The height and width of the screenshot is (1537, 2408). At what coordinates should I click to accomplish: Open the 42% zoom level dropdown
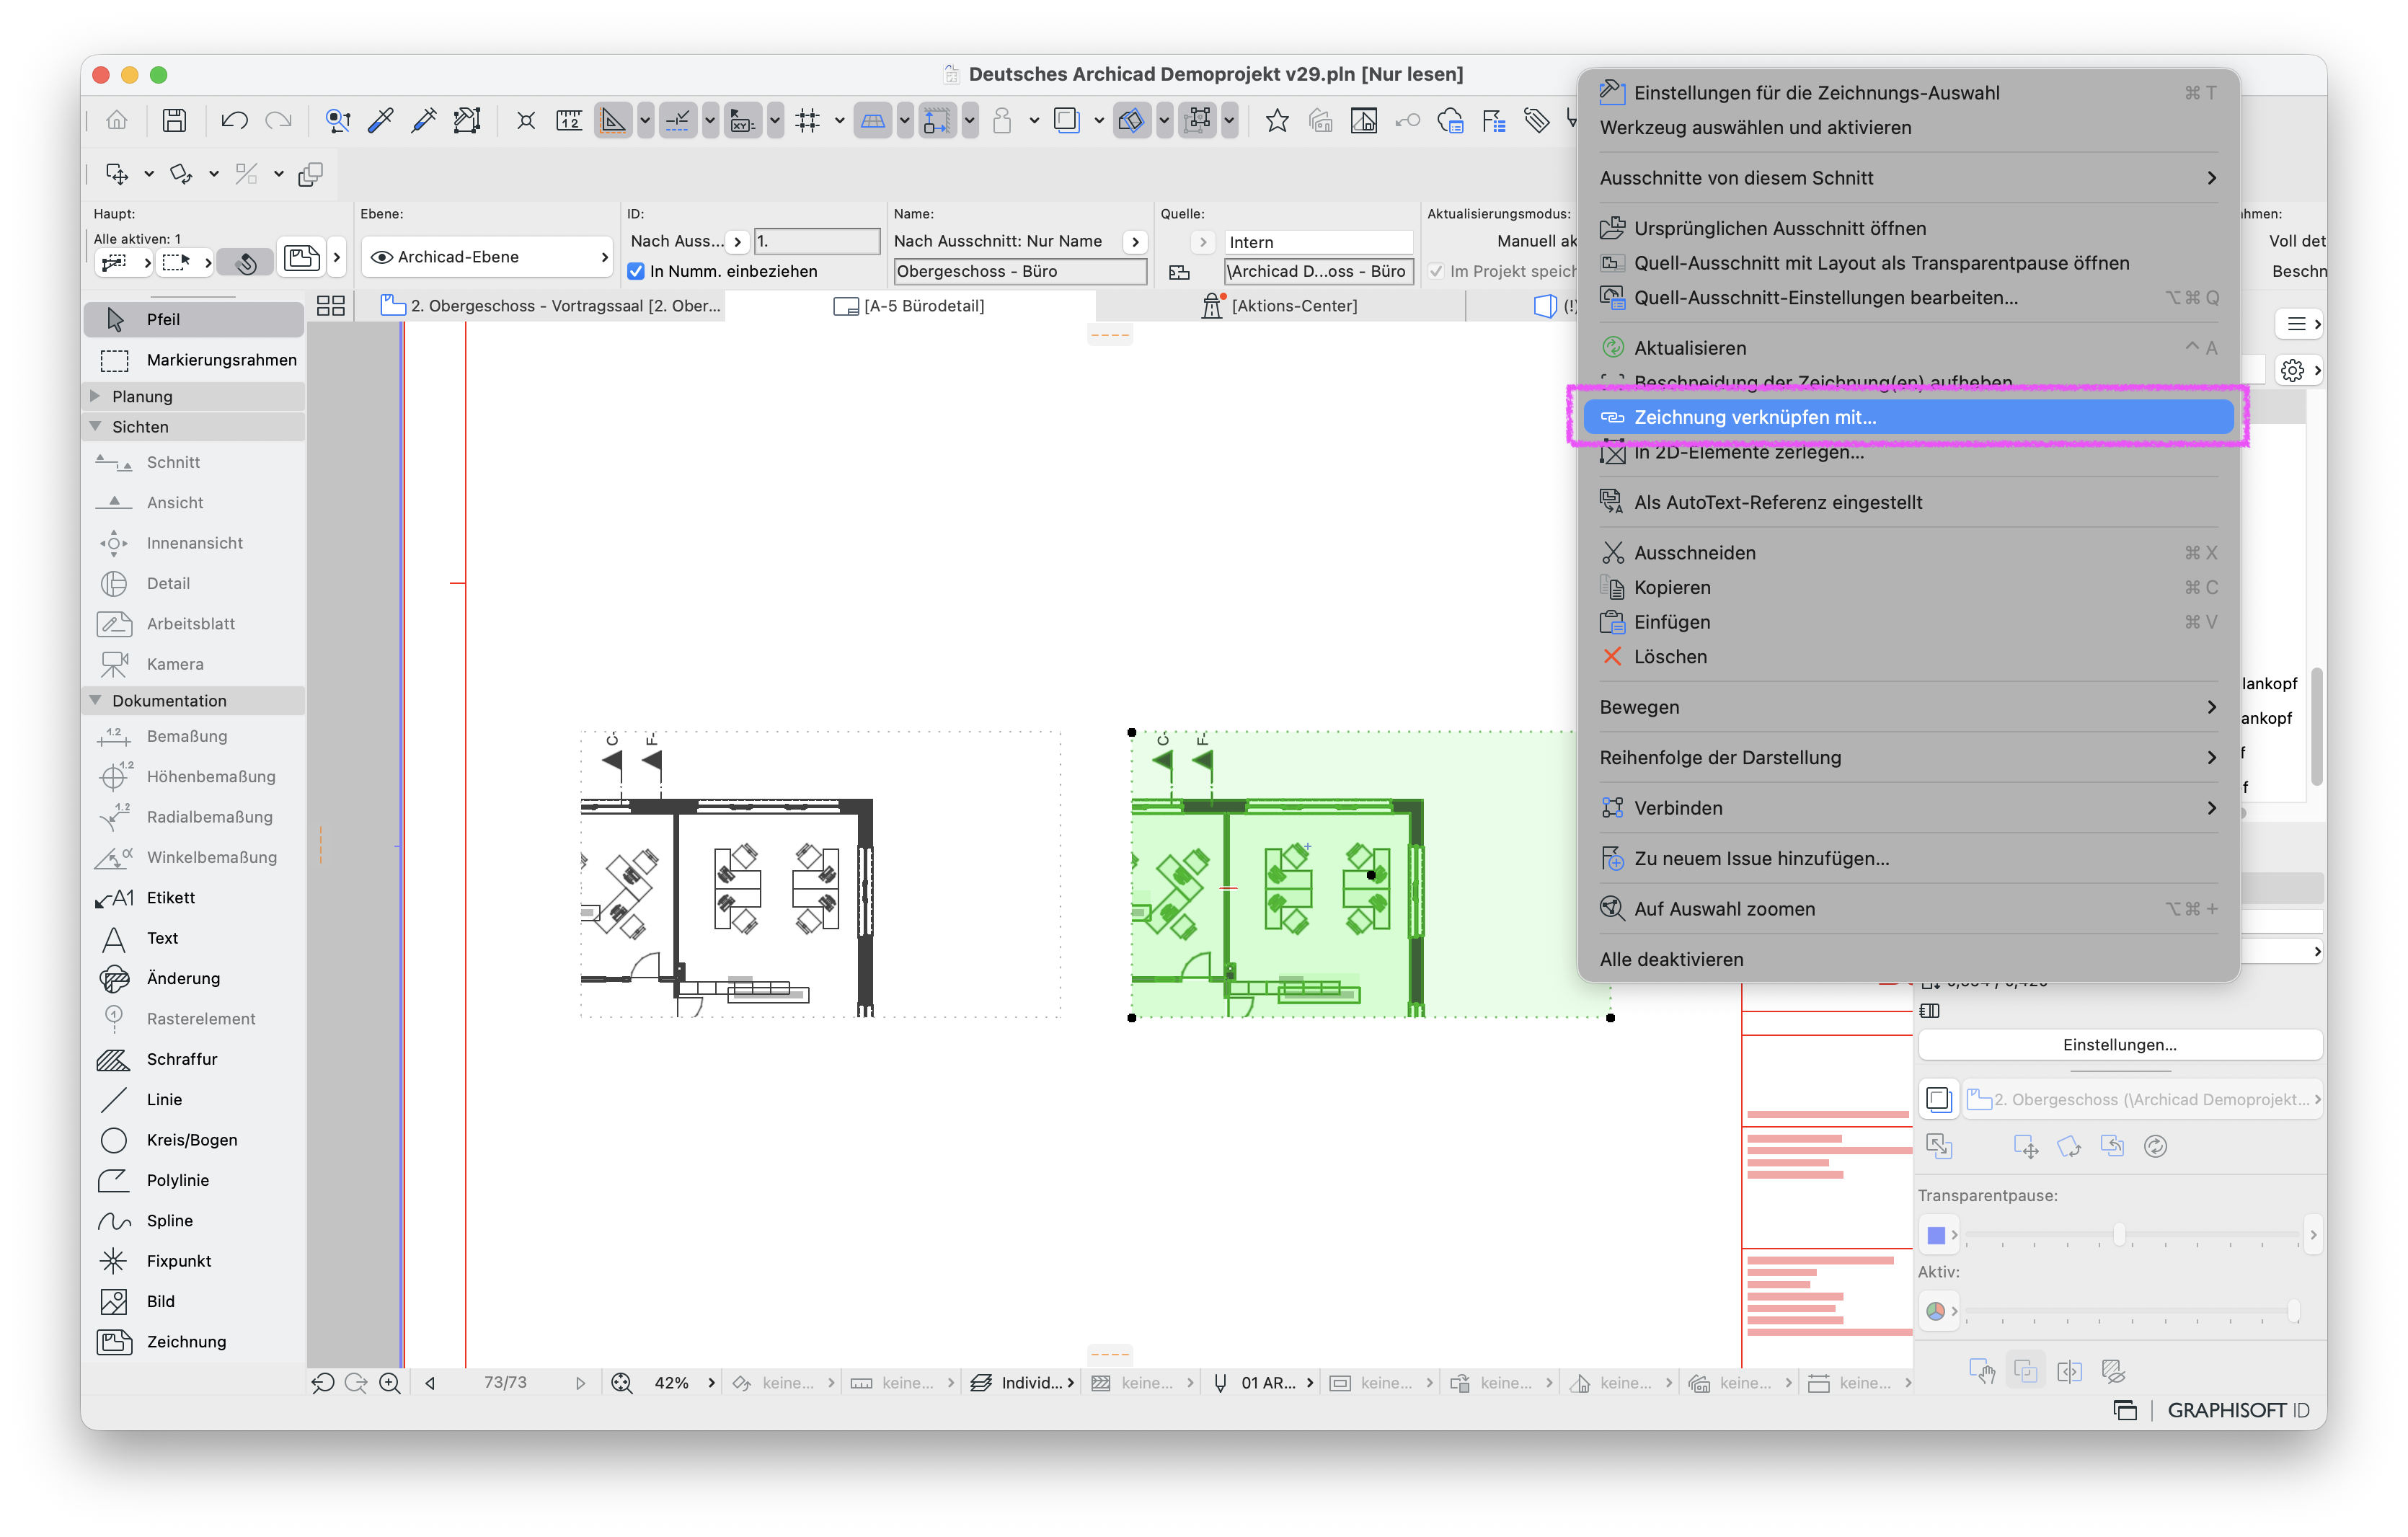pos(685,1382)
